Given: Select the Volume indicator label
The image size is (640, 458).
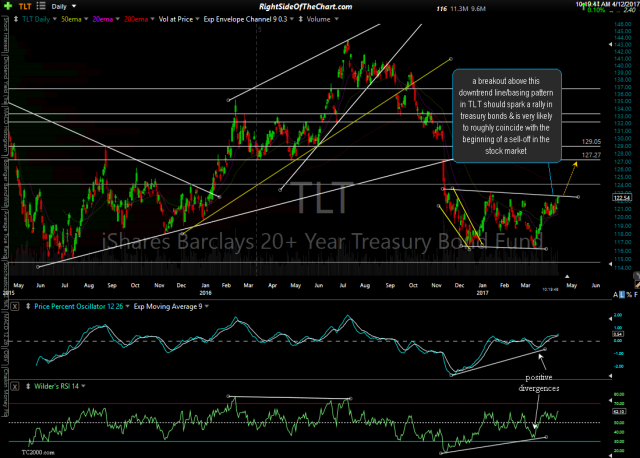Looking at the screenshot, I should pos(318,19).
